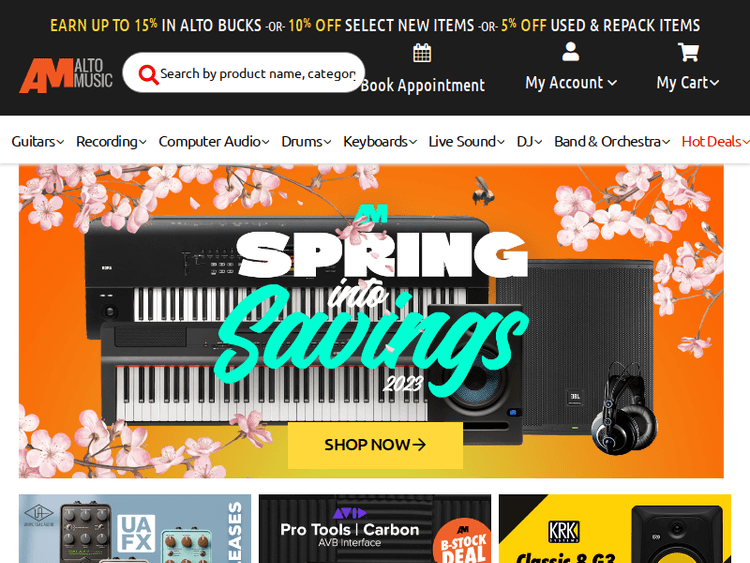Click the B-Stock Deal badge
The image size is (750, 563).
click(x=462, y=541)
